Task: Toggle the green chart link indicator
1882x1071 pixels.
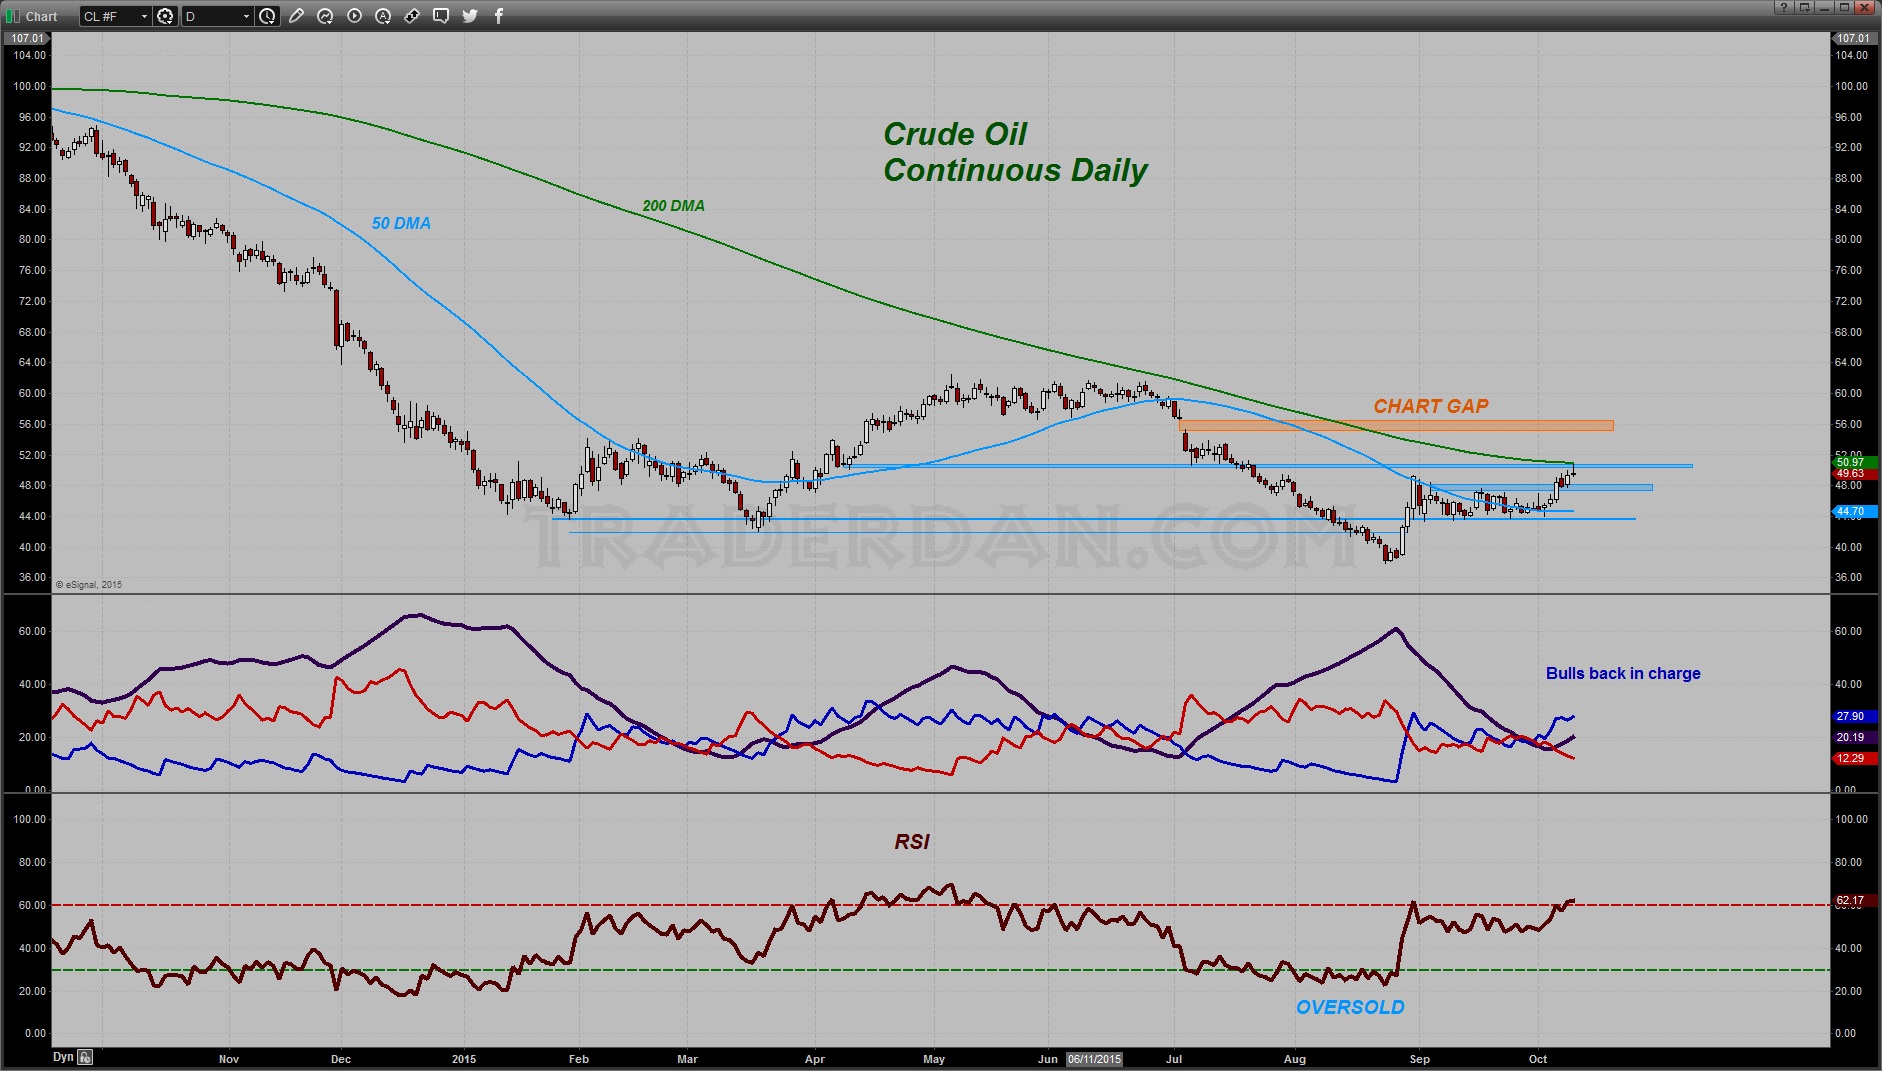Action: [13, 16]
